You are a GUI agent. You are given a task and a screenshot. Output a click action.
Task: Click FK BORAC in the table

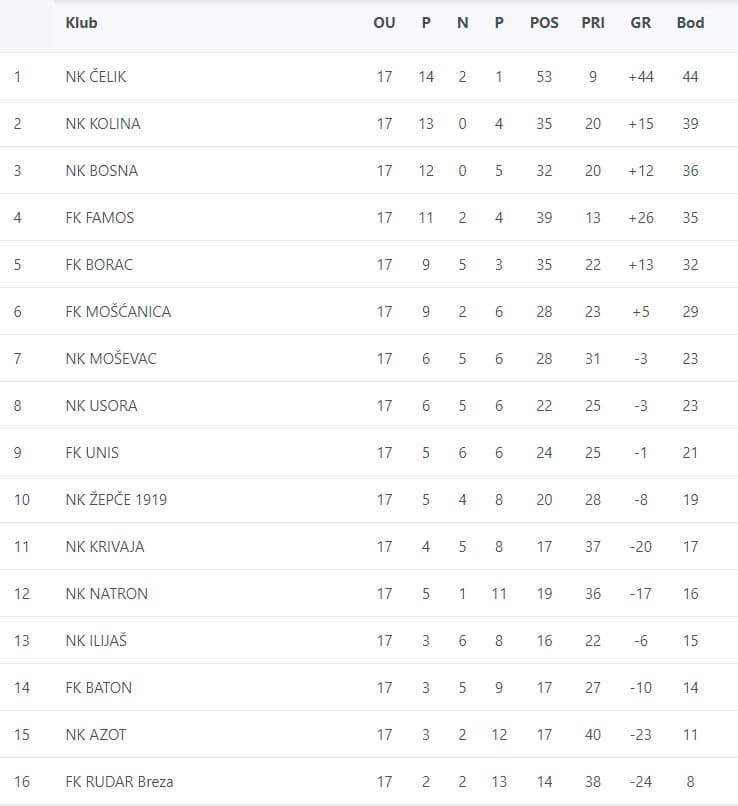[x=99, y=265]
